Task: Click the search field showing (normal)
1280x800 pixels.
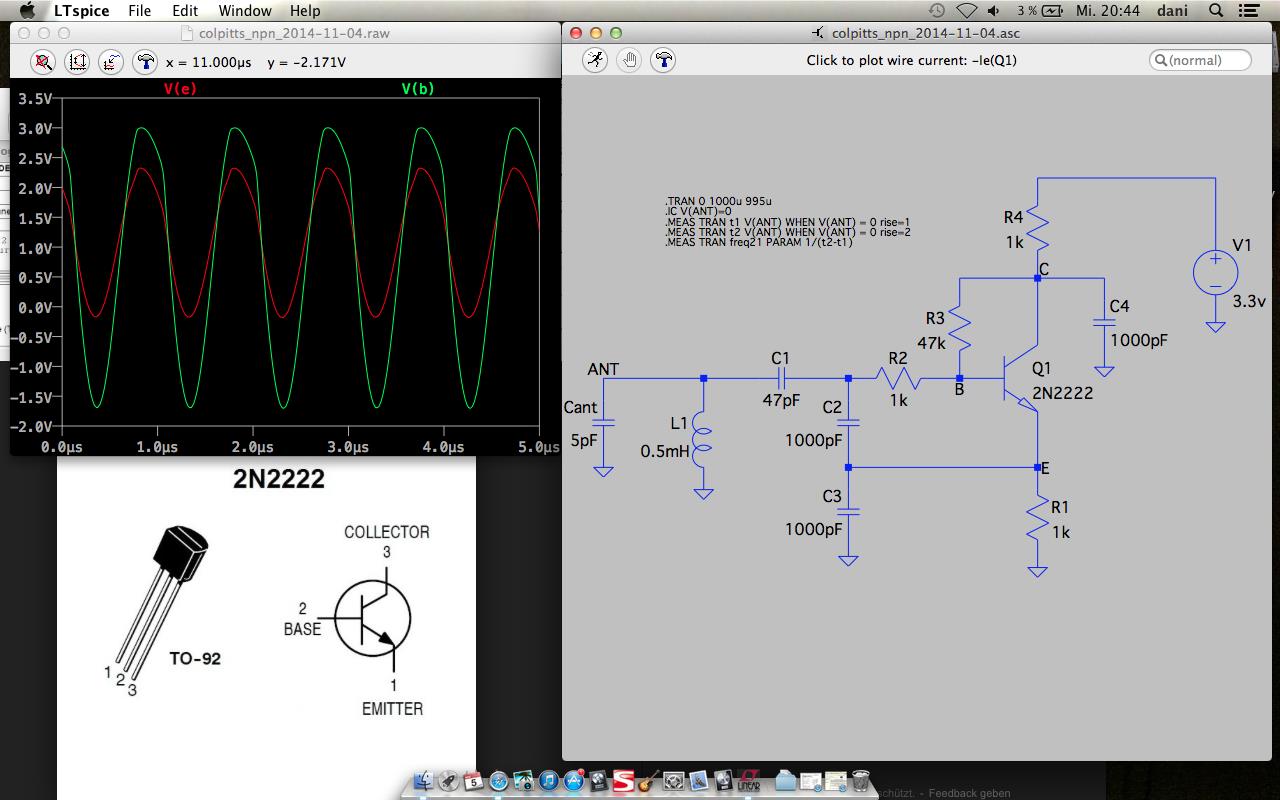Action: (x=1200, y=60)
